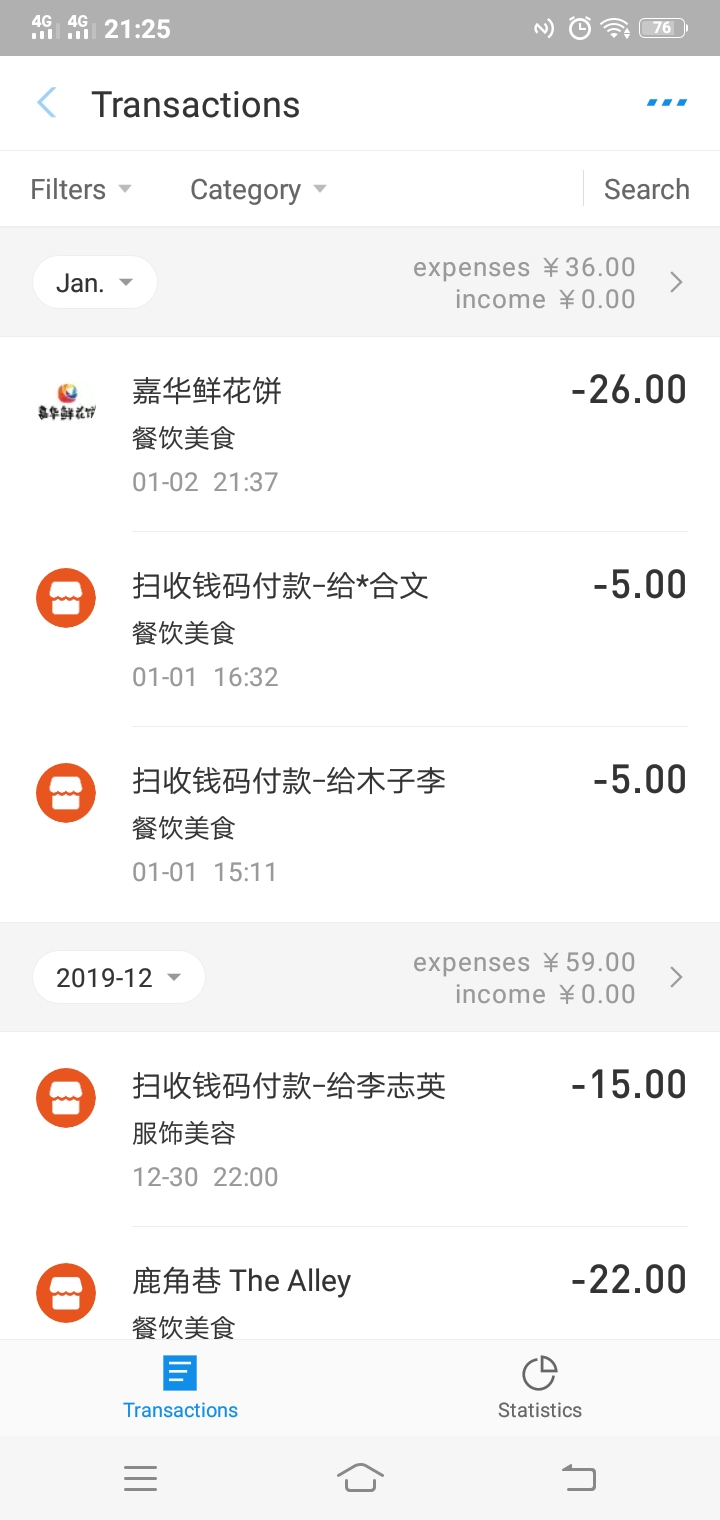
Task: Expand the Category dropdown
Action: [x=258, y=189]
